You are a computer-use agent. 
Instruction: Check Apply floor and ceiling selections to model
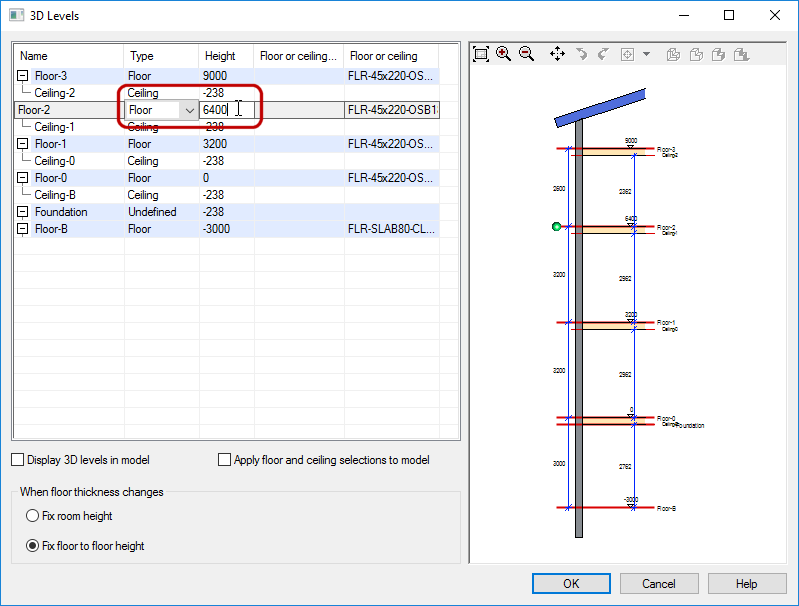(225, 460)
